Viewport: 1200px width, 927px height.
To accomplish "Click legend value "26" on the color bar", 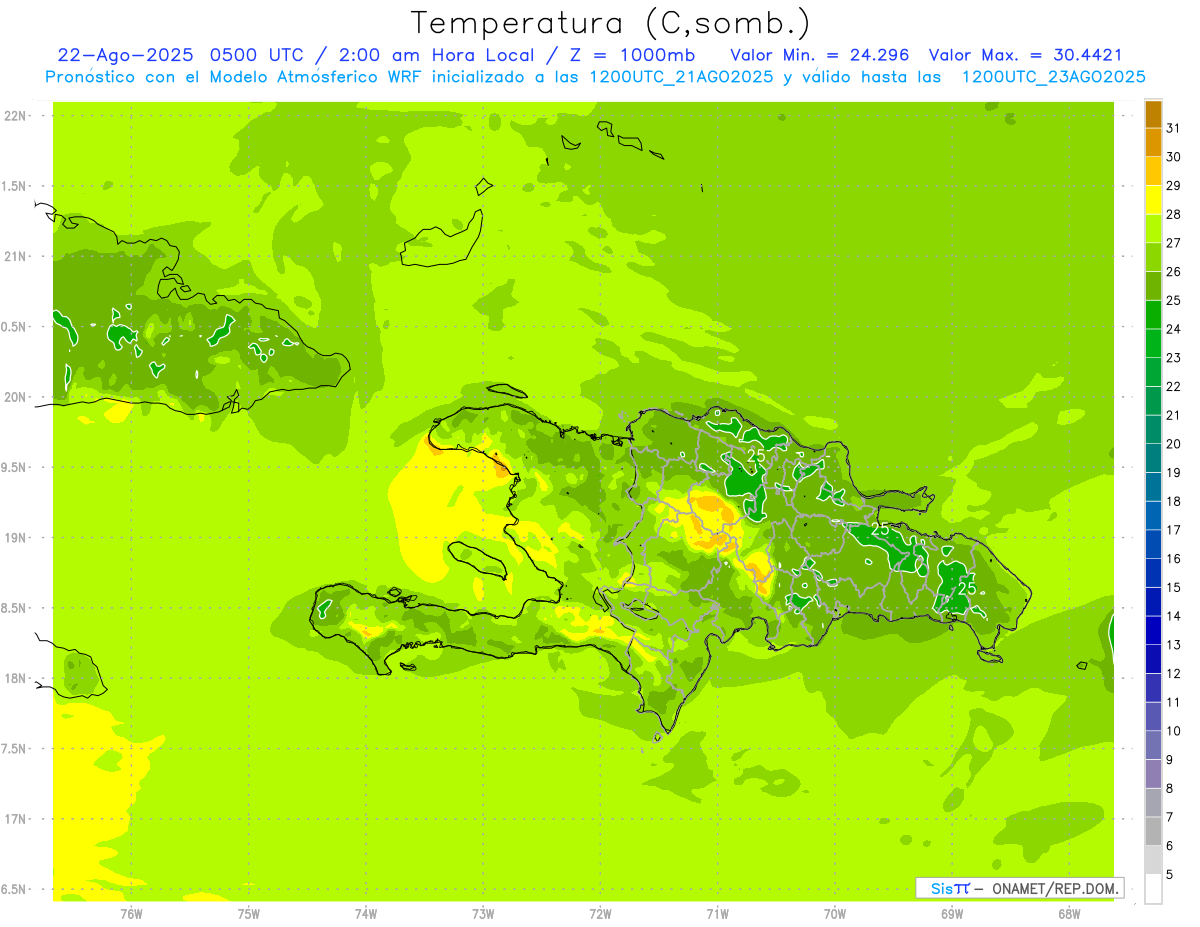I will click(1173, 271).
